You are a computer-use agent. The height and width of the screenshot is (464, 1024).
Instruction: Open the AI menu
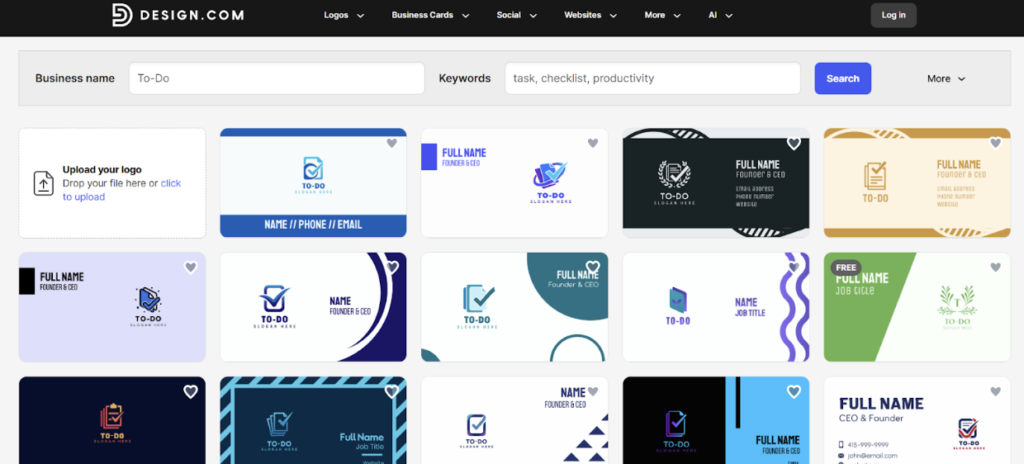pyautogui.click(x=720, y=15)
